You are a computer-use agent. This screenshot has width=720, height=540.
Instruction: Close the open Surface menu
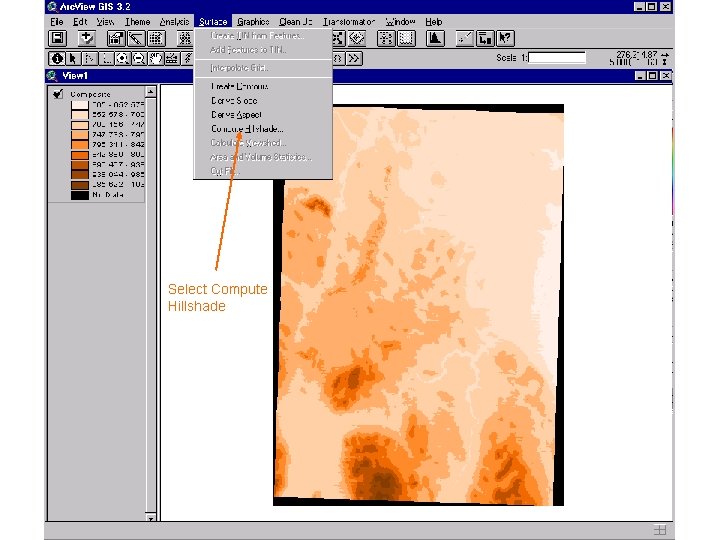pos(213,22)
